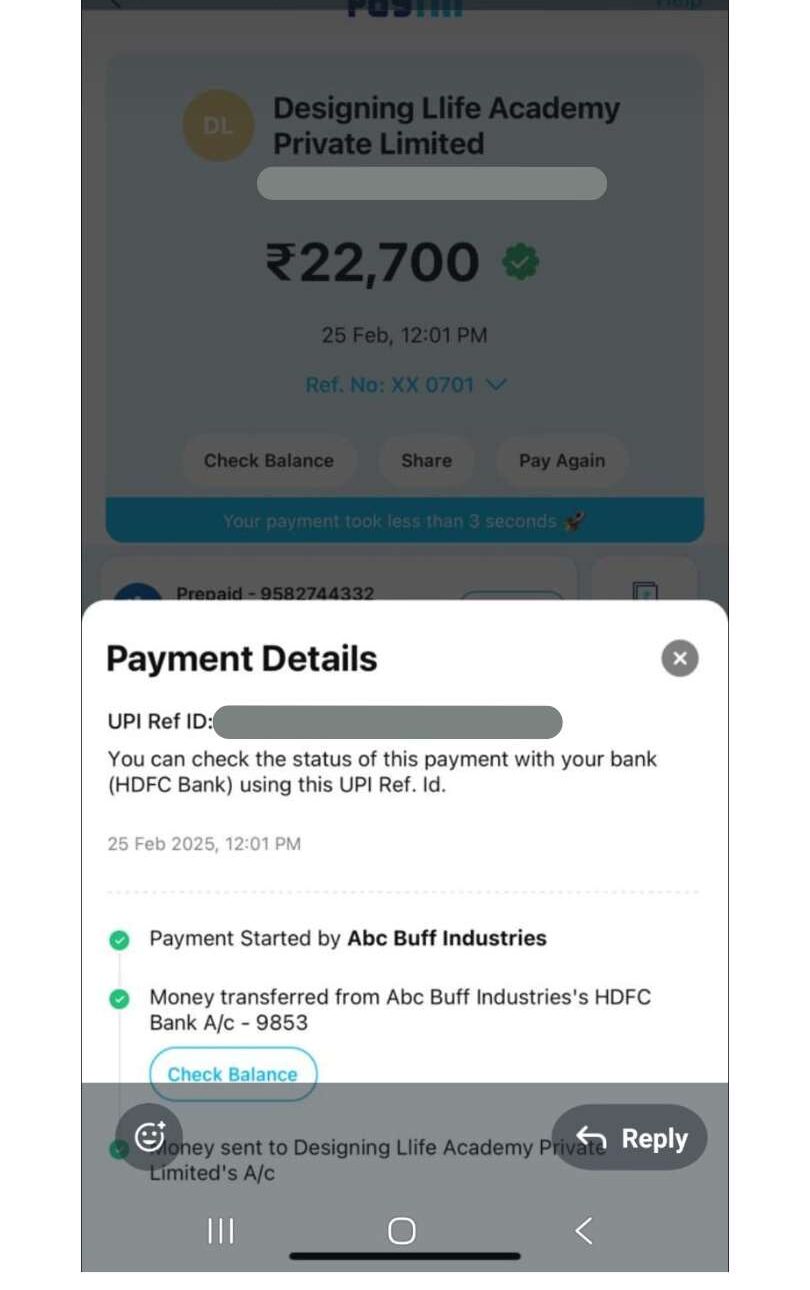
Task: Click the green verified badge beside ₹22,700
Action: pos(520,263)
